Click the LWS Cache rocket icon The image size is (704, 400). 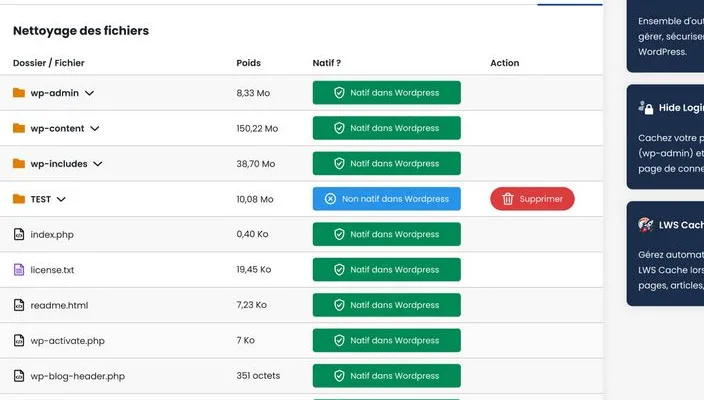[646, 225]
